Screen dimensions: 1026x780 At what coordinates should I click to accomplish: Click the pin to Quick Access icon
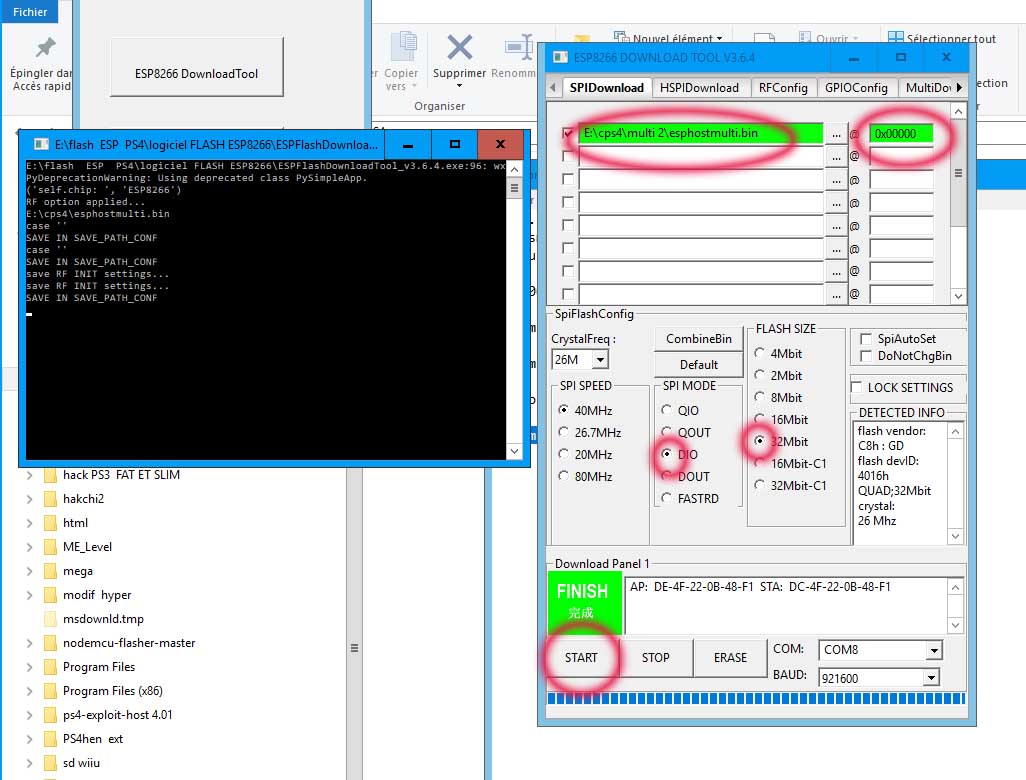pyautogui.click(x=45, y=47)
